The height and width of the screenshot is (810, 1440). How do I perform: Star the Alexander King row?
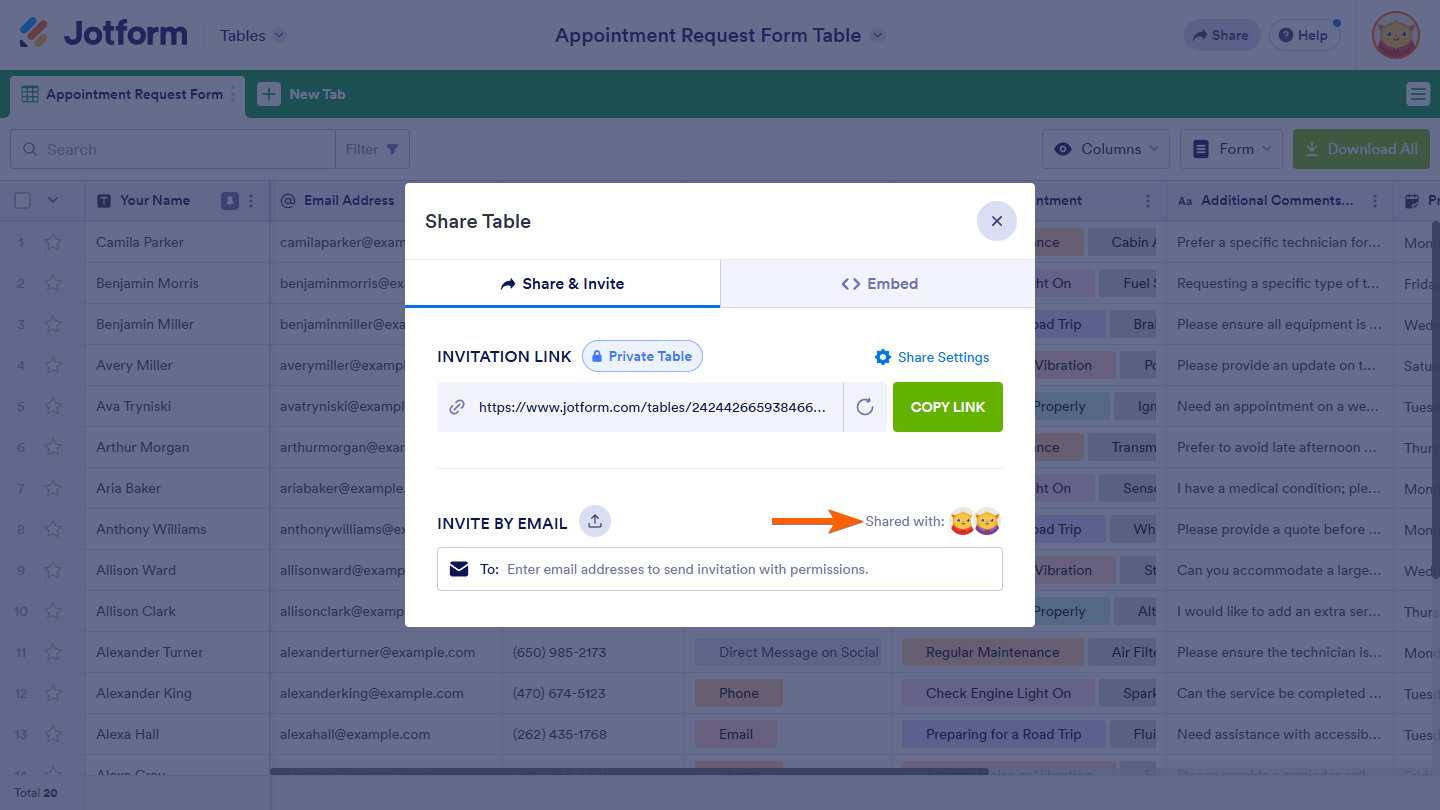53,693
